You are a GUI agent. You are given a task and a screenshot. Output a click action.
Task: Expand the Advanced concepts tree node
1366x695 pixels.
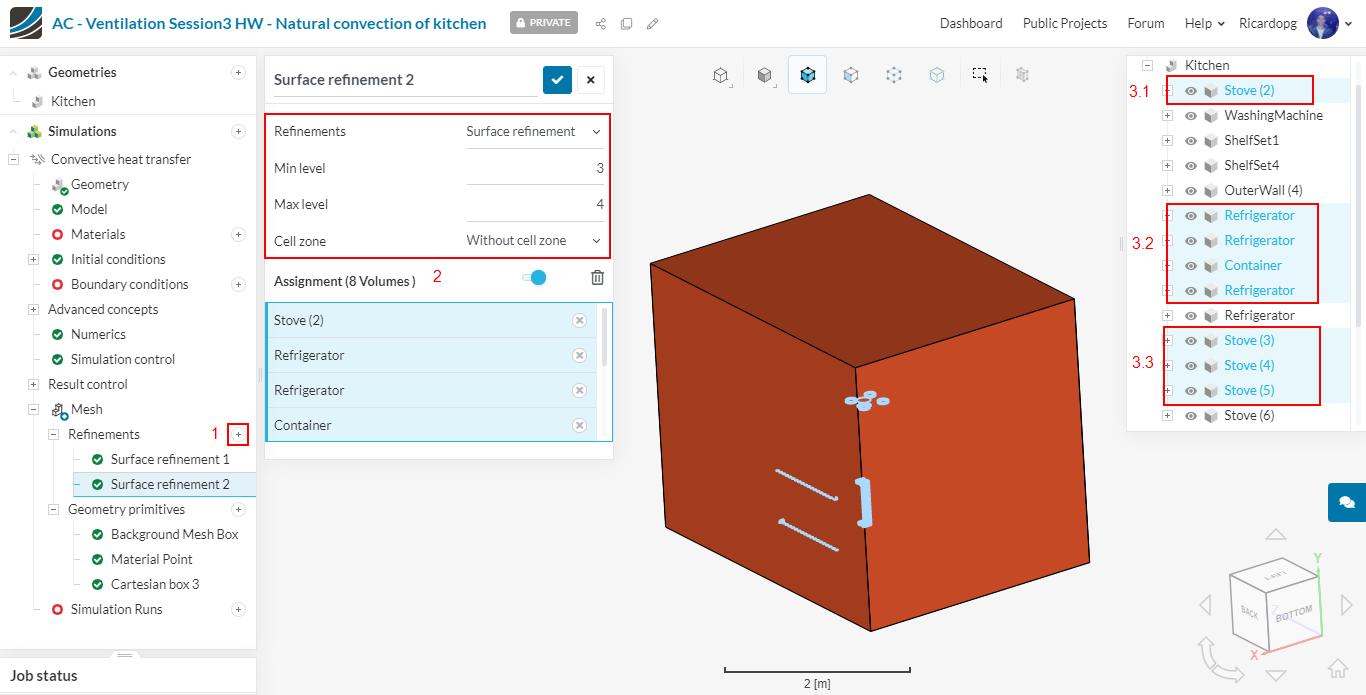tap(33, 310)
